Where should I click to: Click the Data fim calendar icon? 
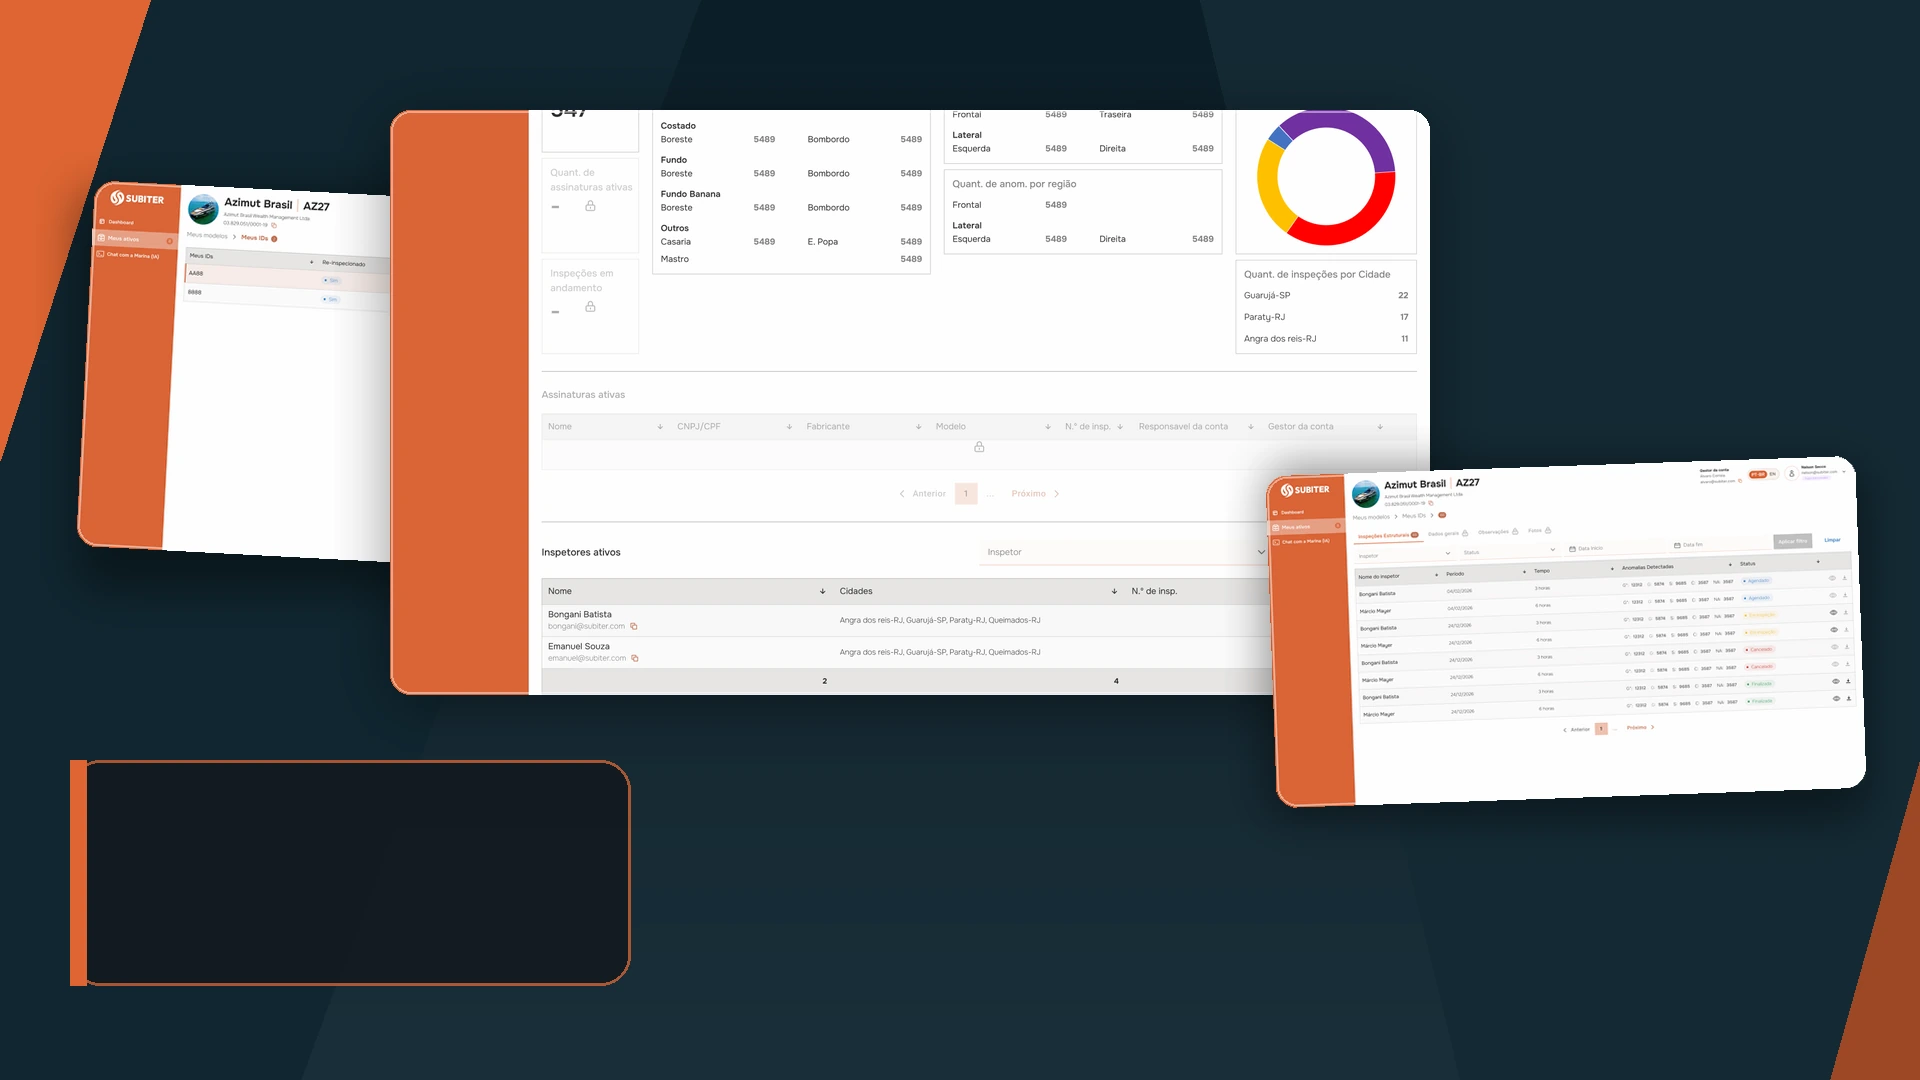click(1677, 546)
